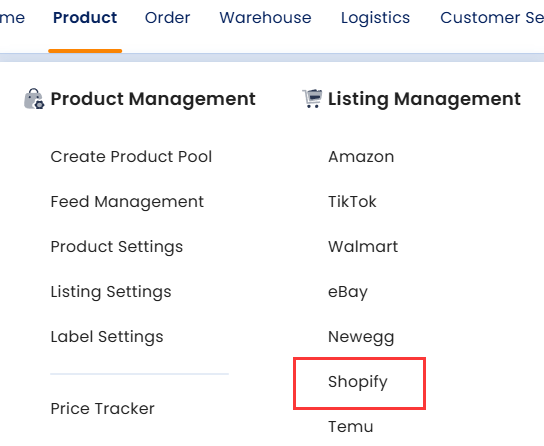This screenshot has height=446, width=544.
Task: Choose Walmart listings
Action: pos(363,247)
